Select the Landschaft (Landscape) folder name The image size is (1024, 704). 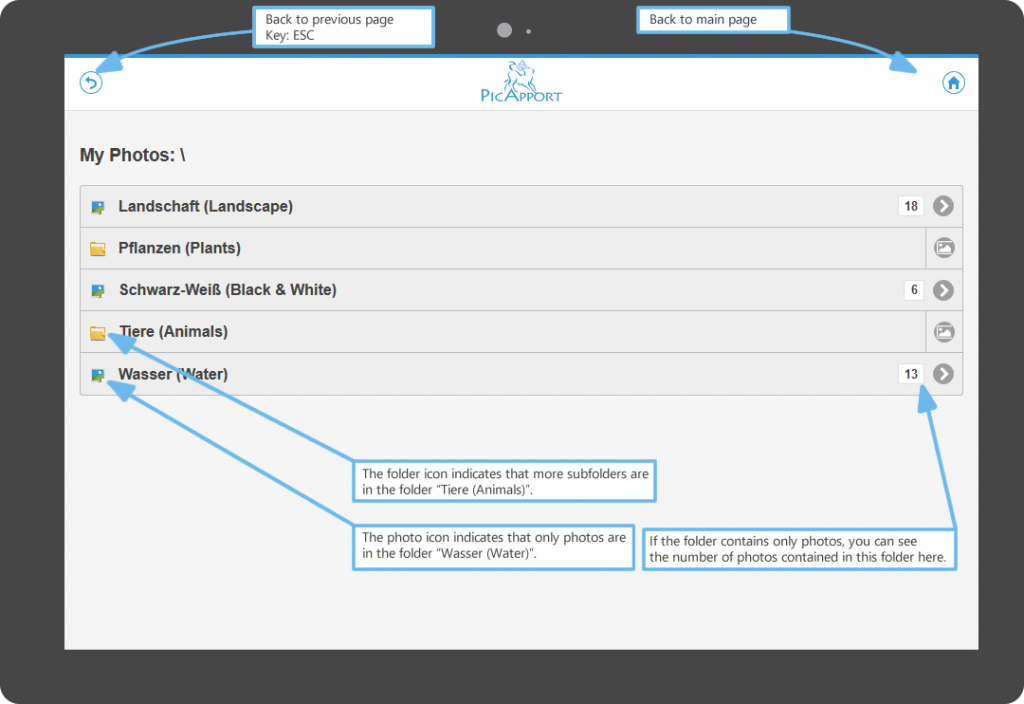pyautogui.click(x=205, y=206)
